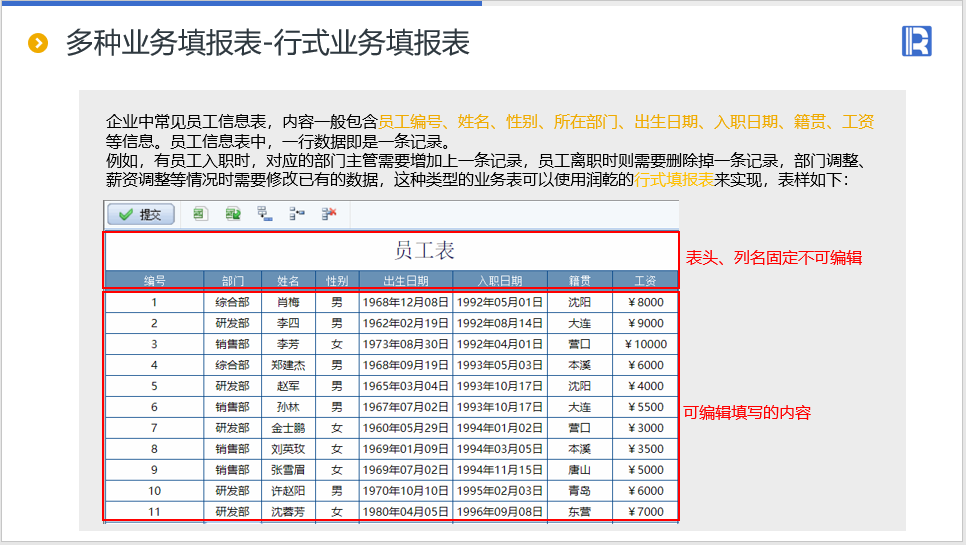This screenshot has height=545, width=966.
Task: Click the 提交 submit button
Action: pos(141,214)
